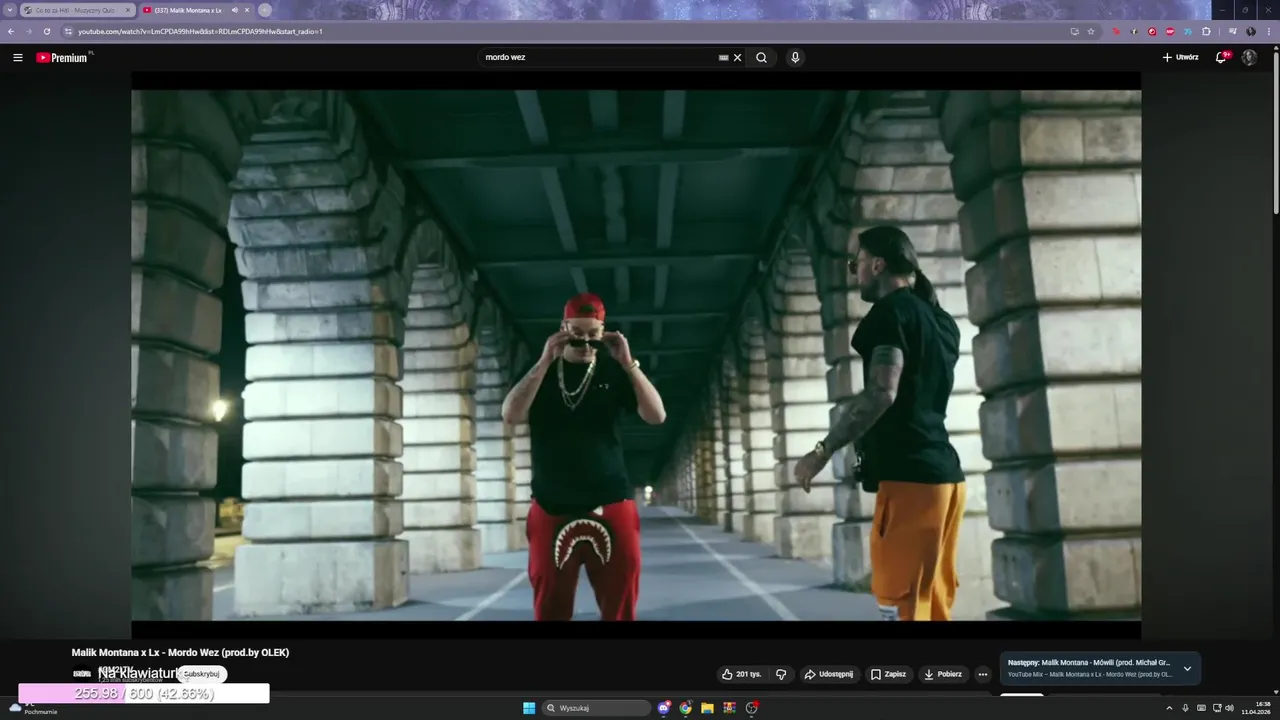1280x720 pixels.
Task: Share the video via Udostępnij
Action: click(828, 674)
